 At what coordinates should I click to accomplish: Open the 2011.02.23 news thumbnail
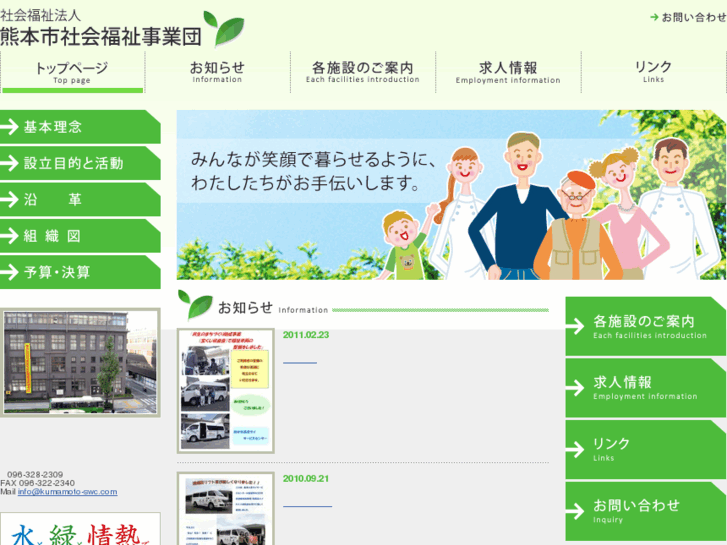point(226,391)
